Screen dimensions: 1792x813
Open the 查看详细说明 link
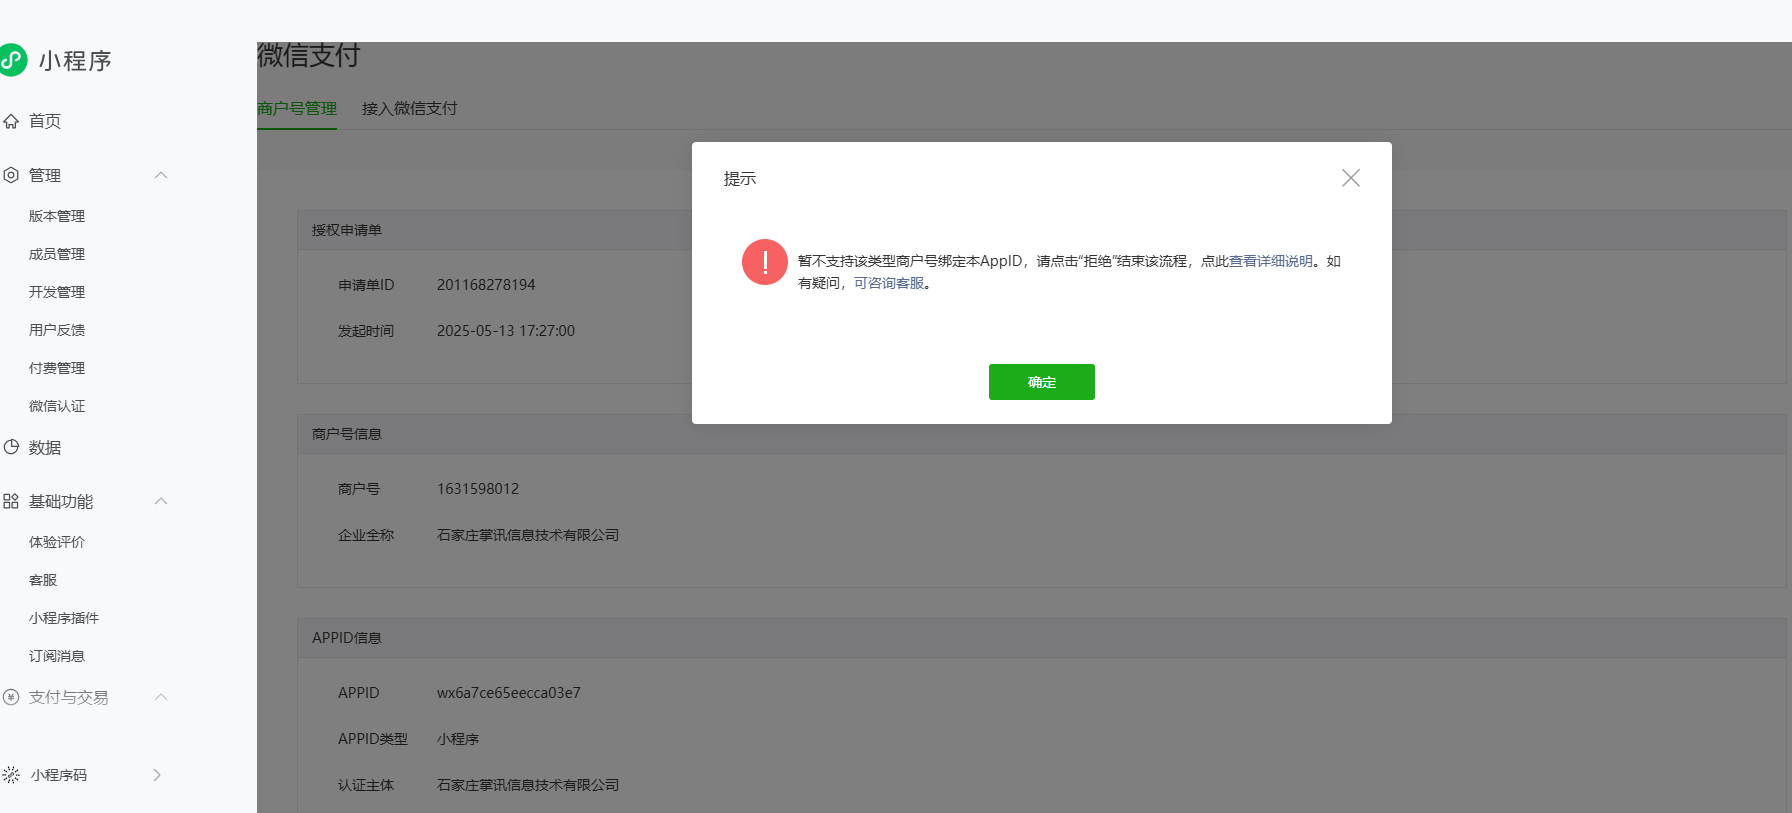[x=1271, y=261]
